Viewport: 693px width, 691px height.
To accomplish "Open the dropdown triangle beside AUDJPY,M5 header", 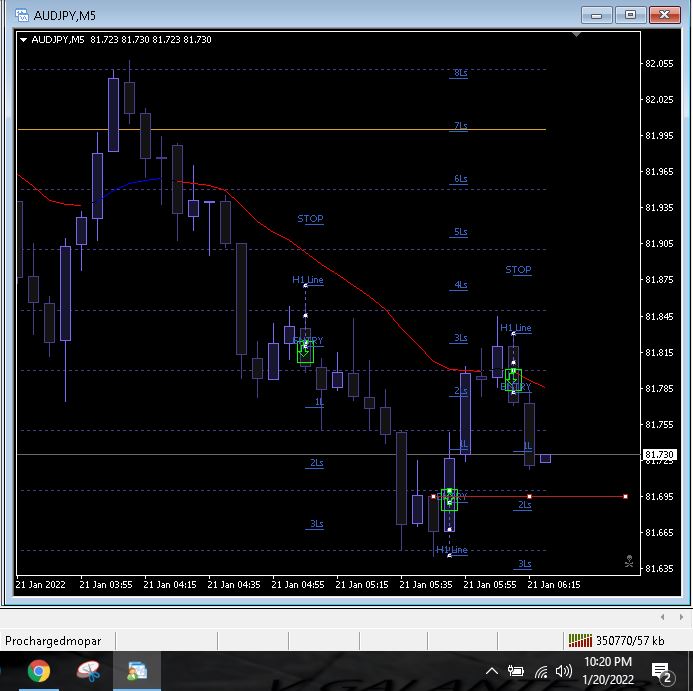I will click(23, 40).
